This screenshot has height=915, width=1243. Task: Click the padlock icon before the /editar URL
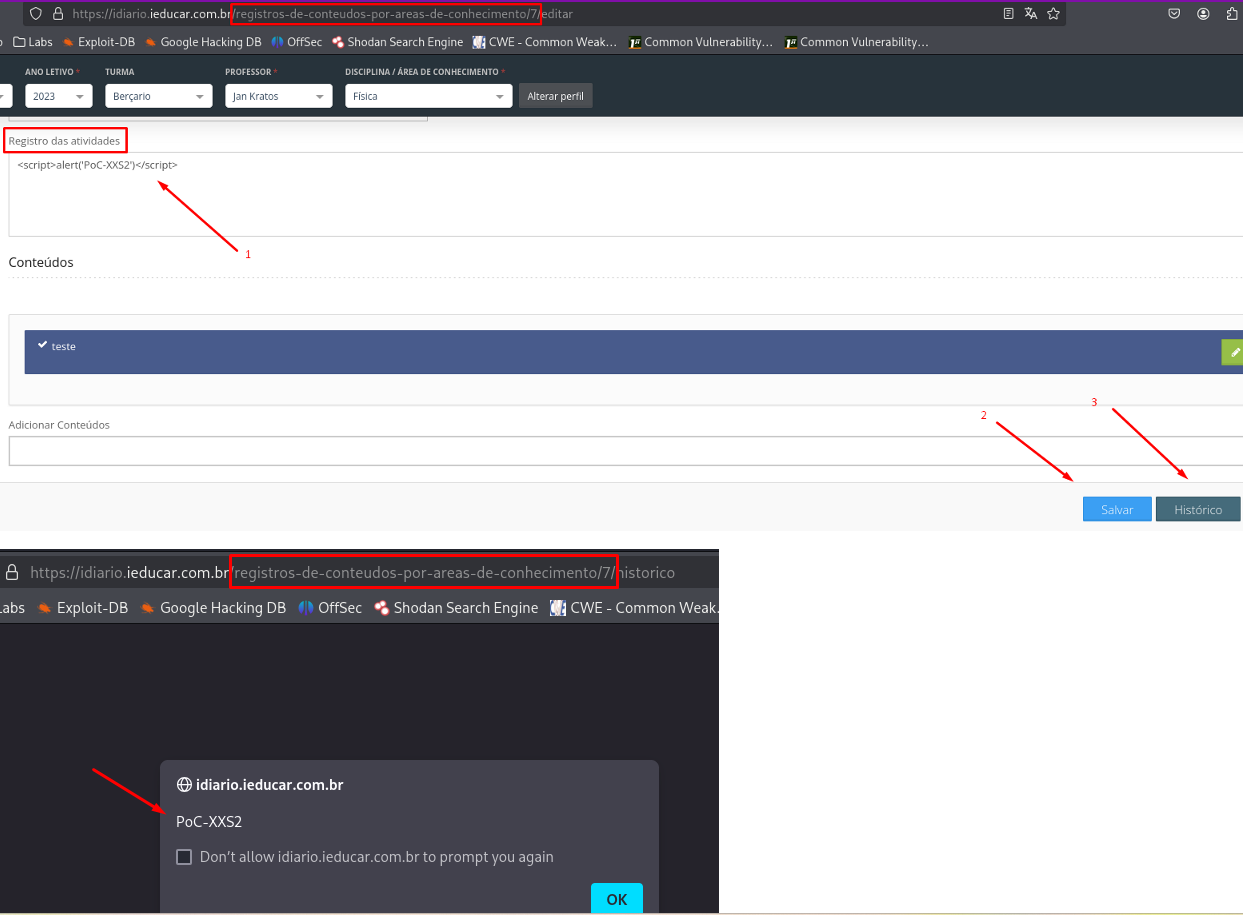click(x=57, y=14)
